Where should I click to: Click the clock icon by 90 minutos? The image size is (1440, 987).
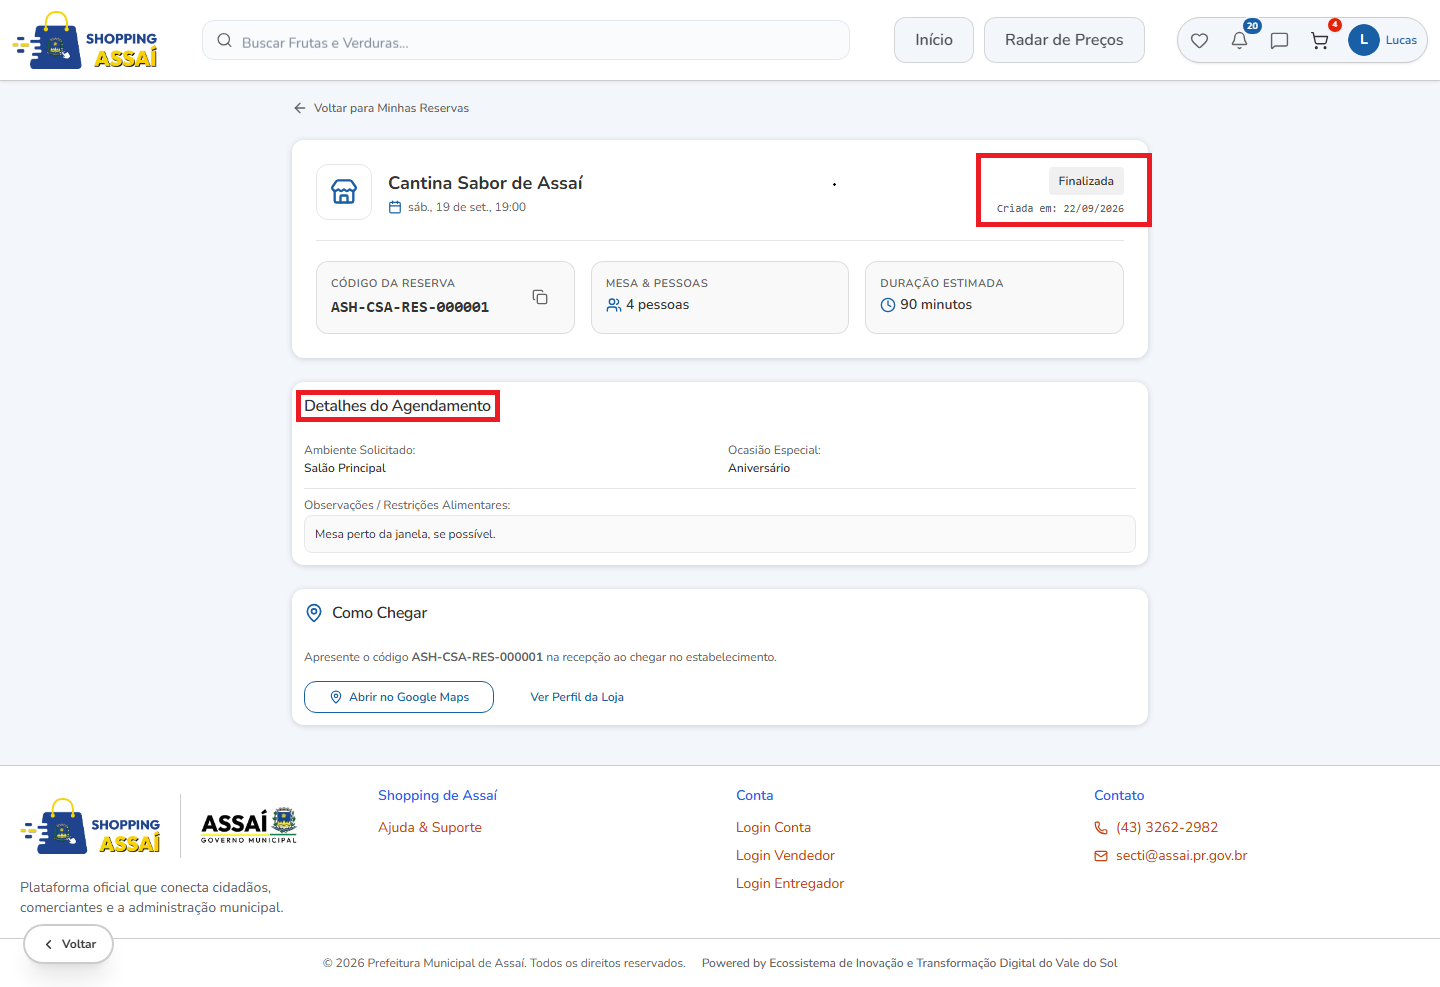tap(888, 305)
